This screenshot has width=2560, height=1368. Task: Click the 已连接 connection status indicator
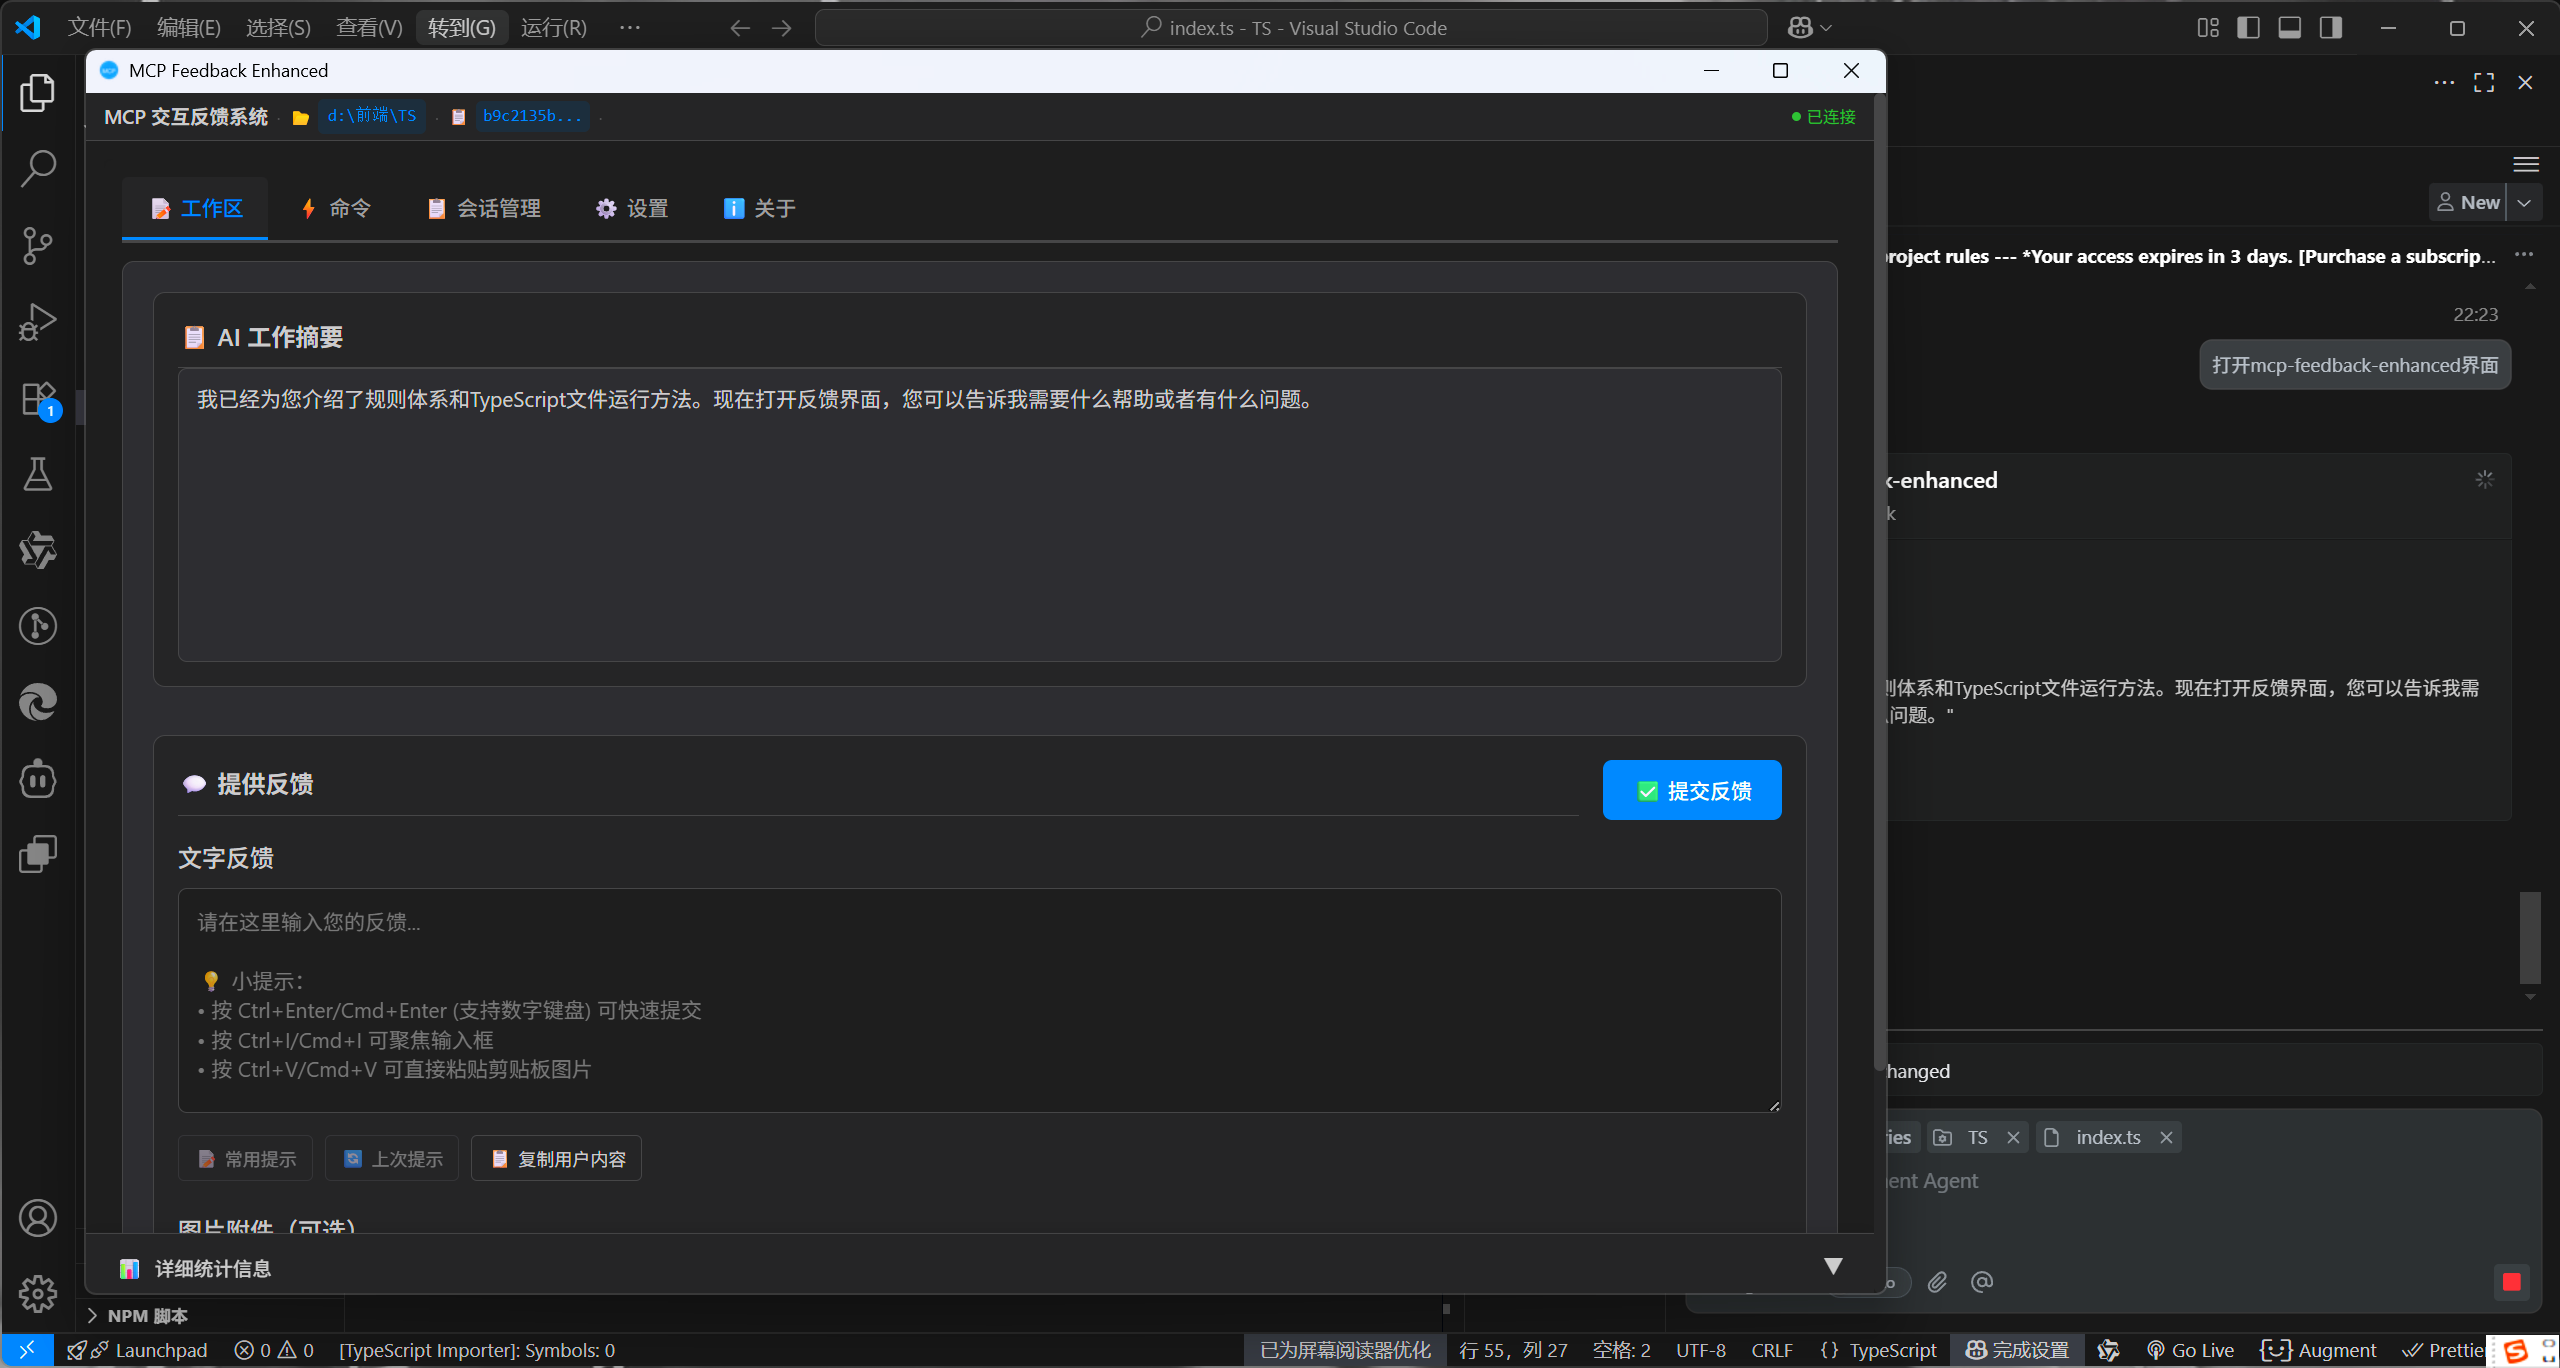coord(1823,117)
